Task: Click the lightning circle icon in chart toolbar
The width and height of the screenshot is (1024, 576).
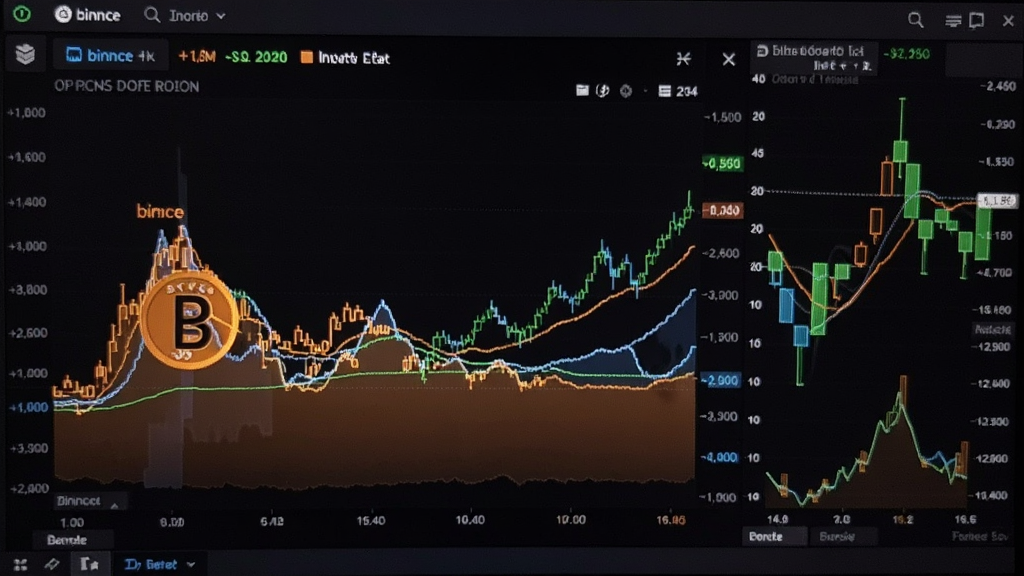Action: pyautogui.click(x=603, y=91)
